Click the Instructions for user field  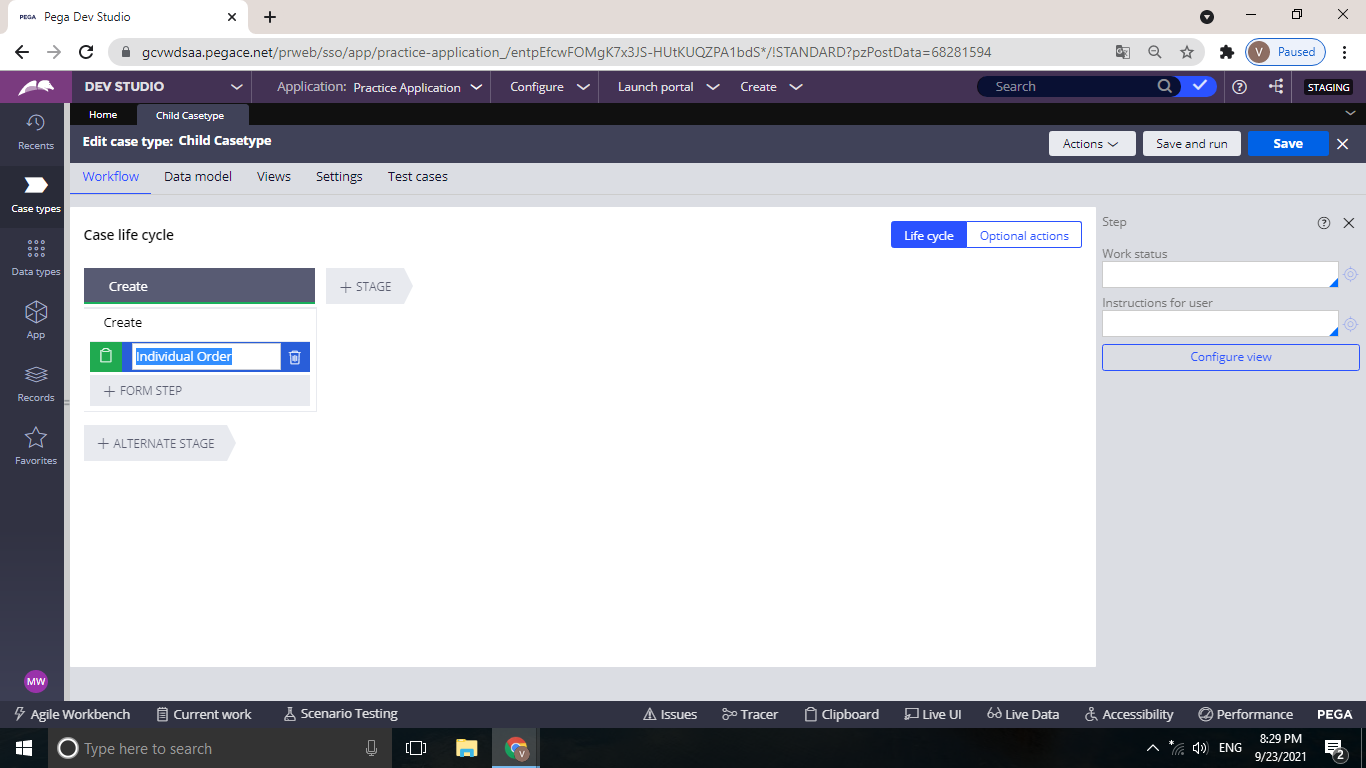(x=1220, y=324)
